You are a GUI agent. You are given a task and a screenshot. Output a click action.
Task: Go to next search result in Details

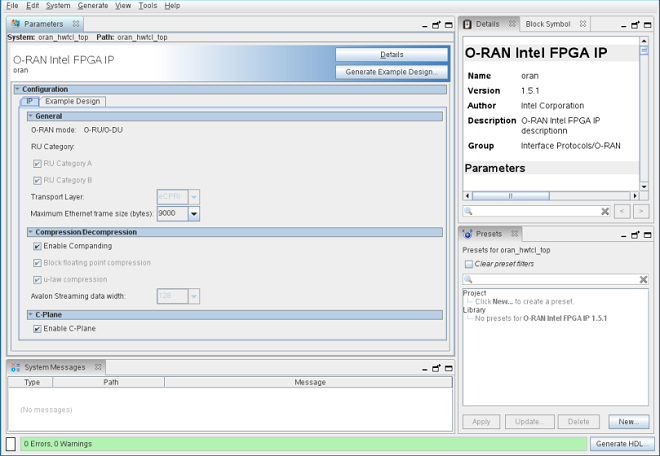[641, 211]
